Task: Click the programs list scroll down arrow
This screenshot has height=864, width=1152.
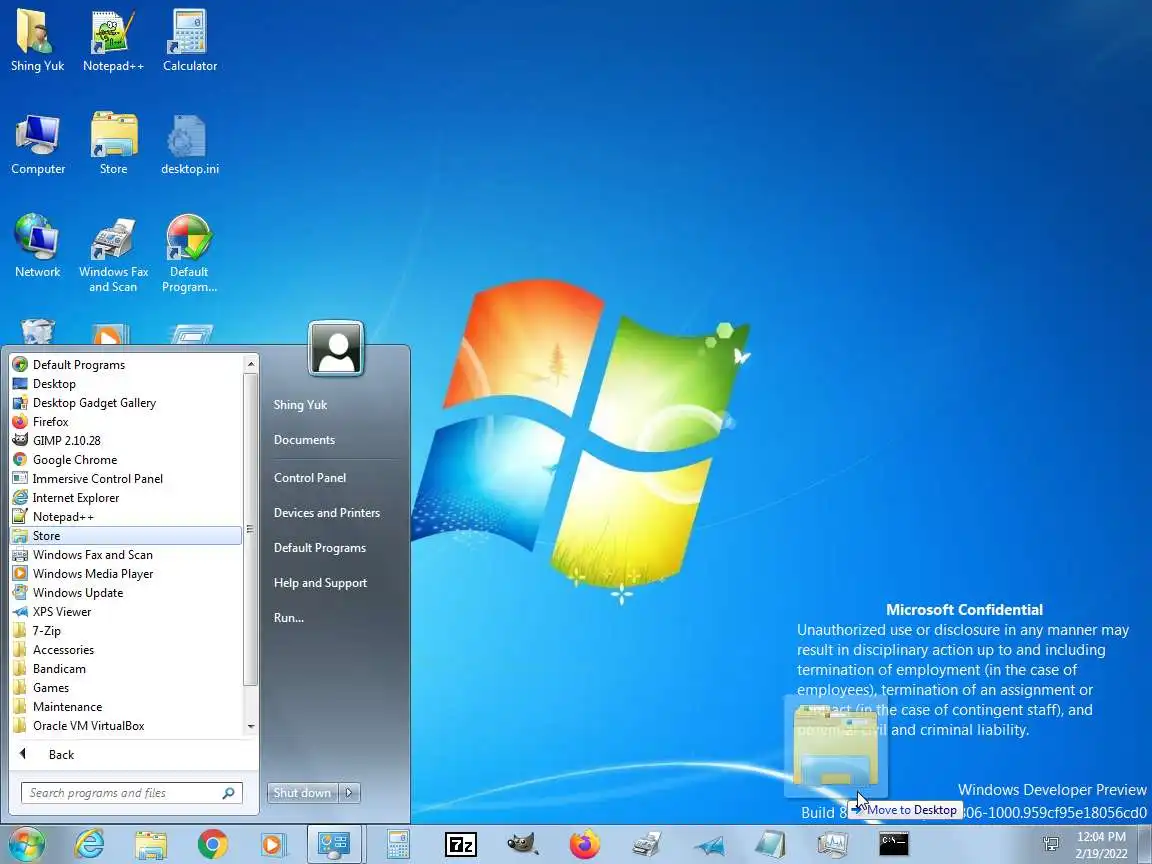Action: 251,727
